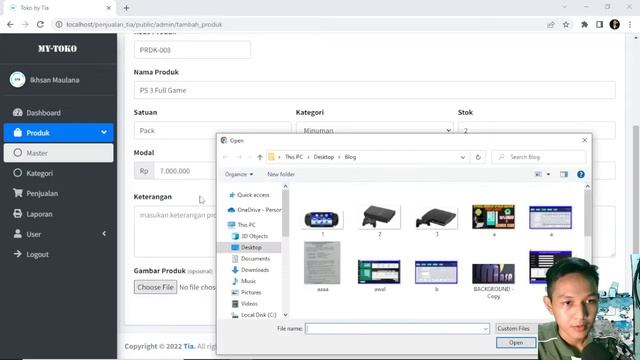
Task: Focus the Nama Produk input field
Action: 374,90
